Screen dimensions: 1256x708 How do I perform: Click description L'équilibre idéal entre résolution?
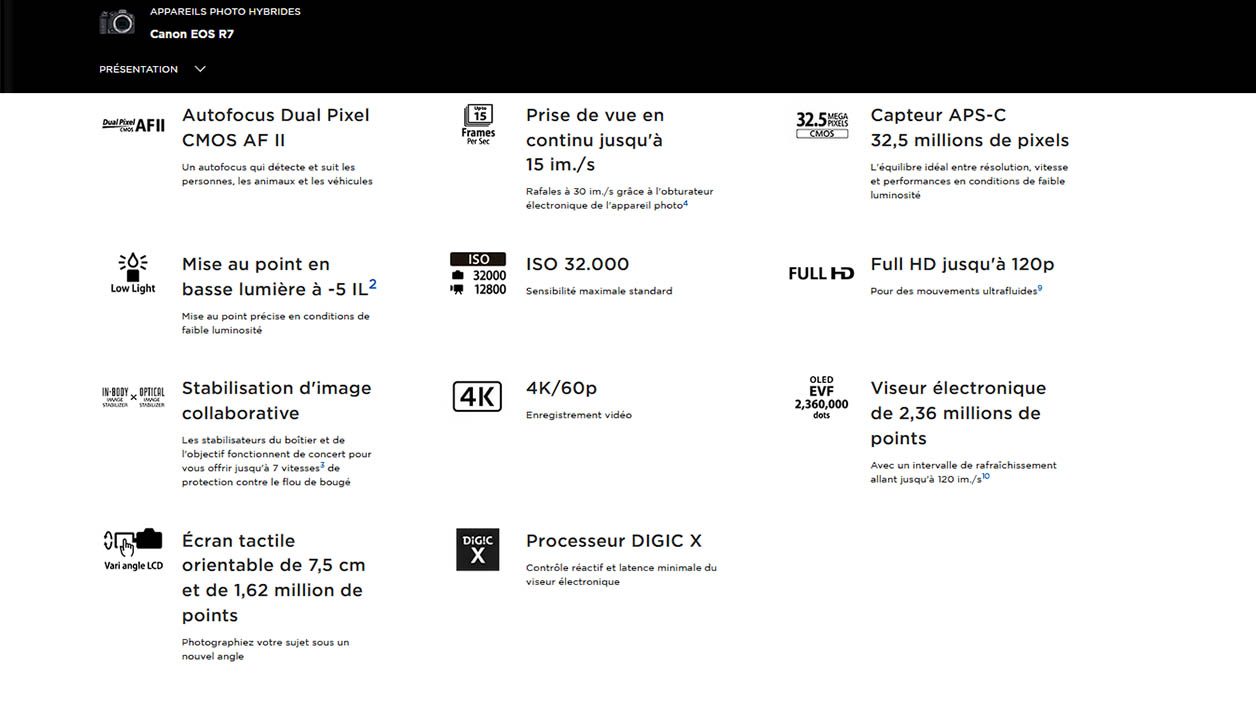pyautogui.click(x=969, y=181)
